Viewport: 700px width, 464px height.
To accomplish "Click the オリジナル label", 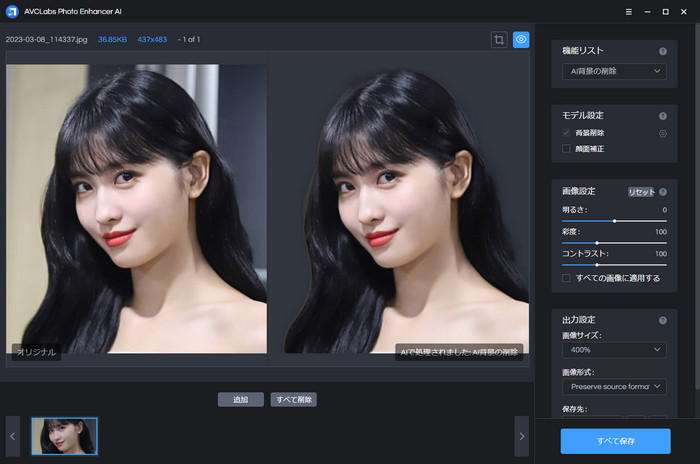I will click(37, 352).
